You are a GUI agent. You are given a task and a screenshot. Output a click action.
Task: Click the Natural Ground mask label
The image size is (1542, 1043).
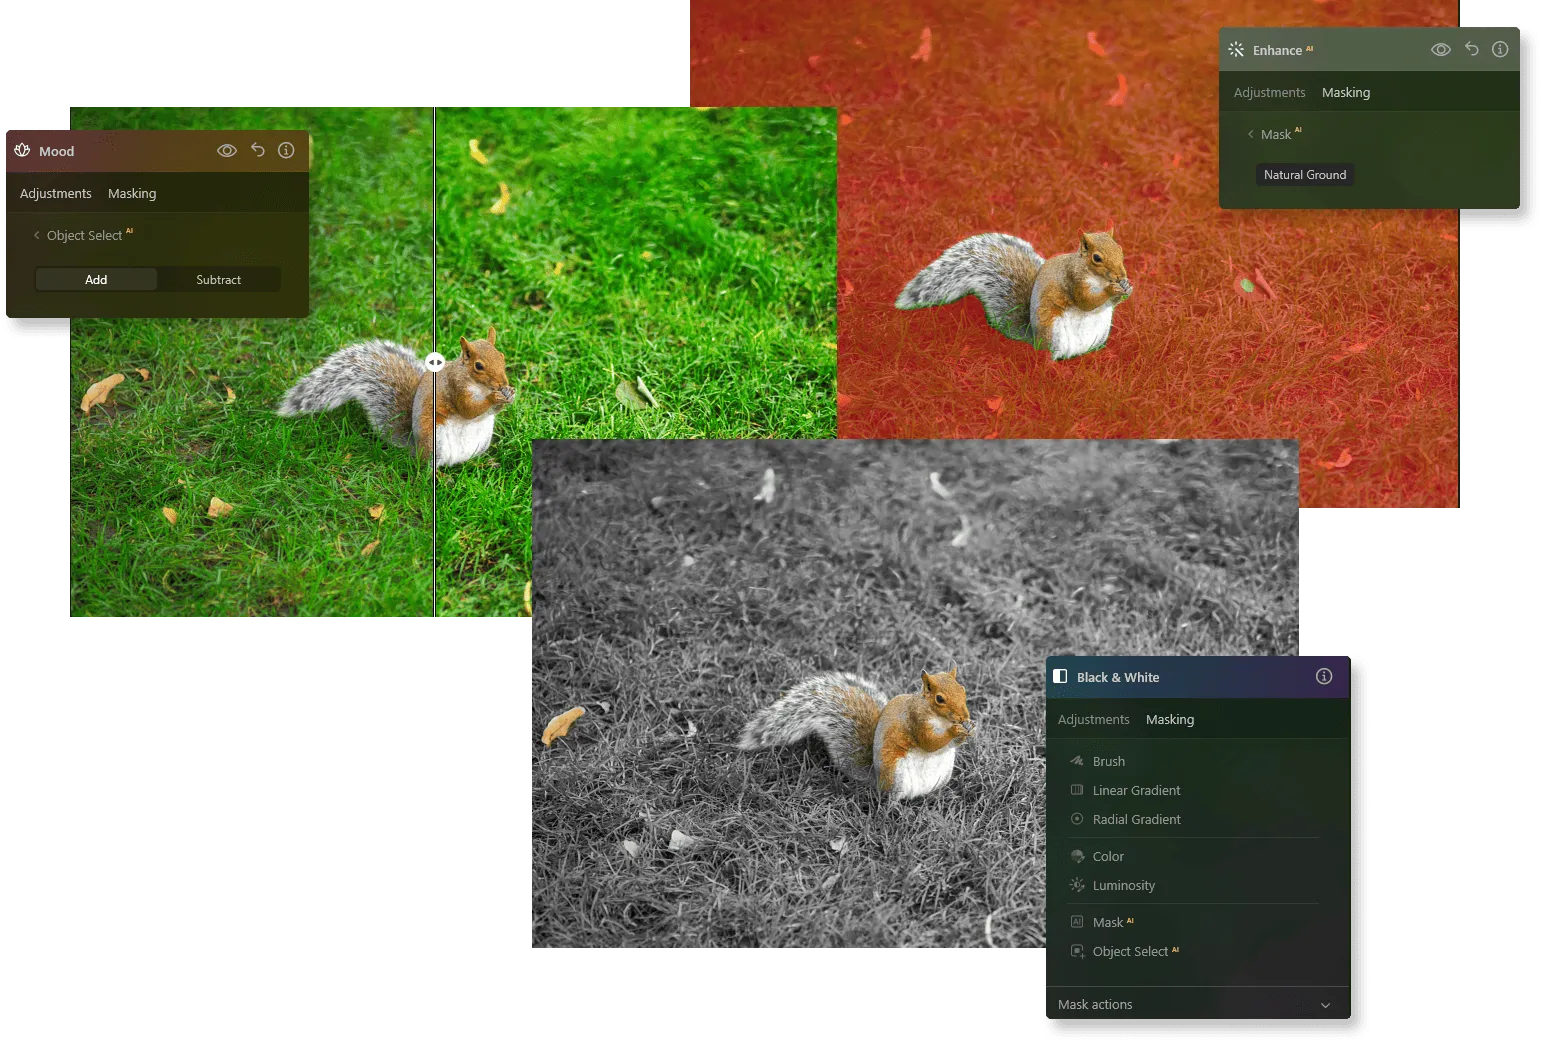1304,174
